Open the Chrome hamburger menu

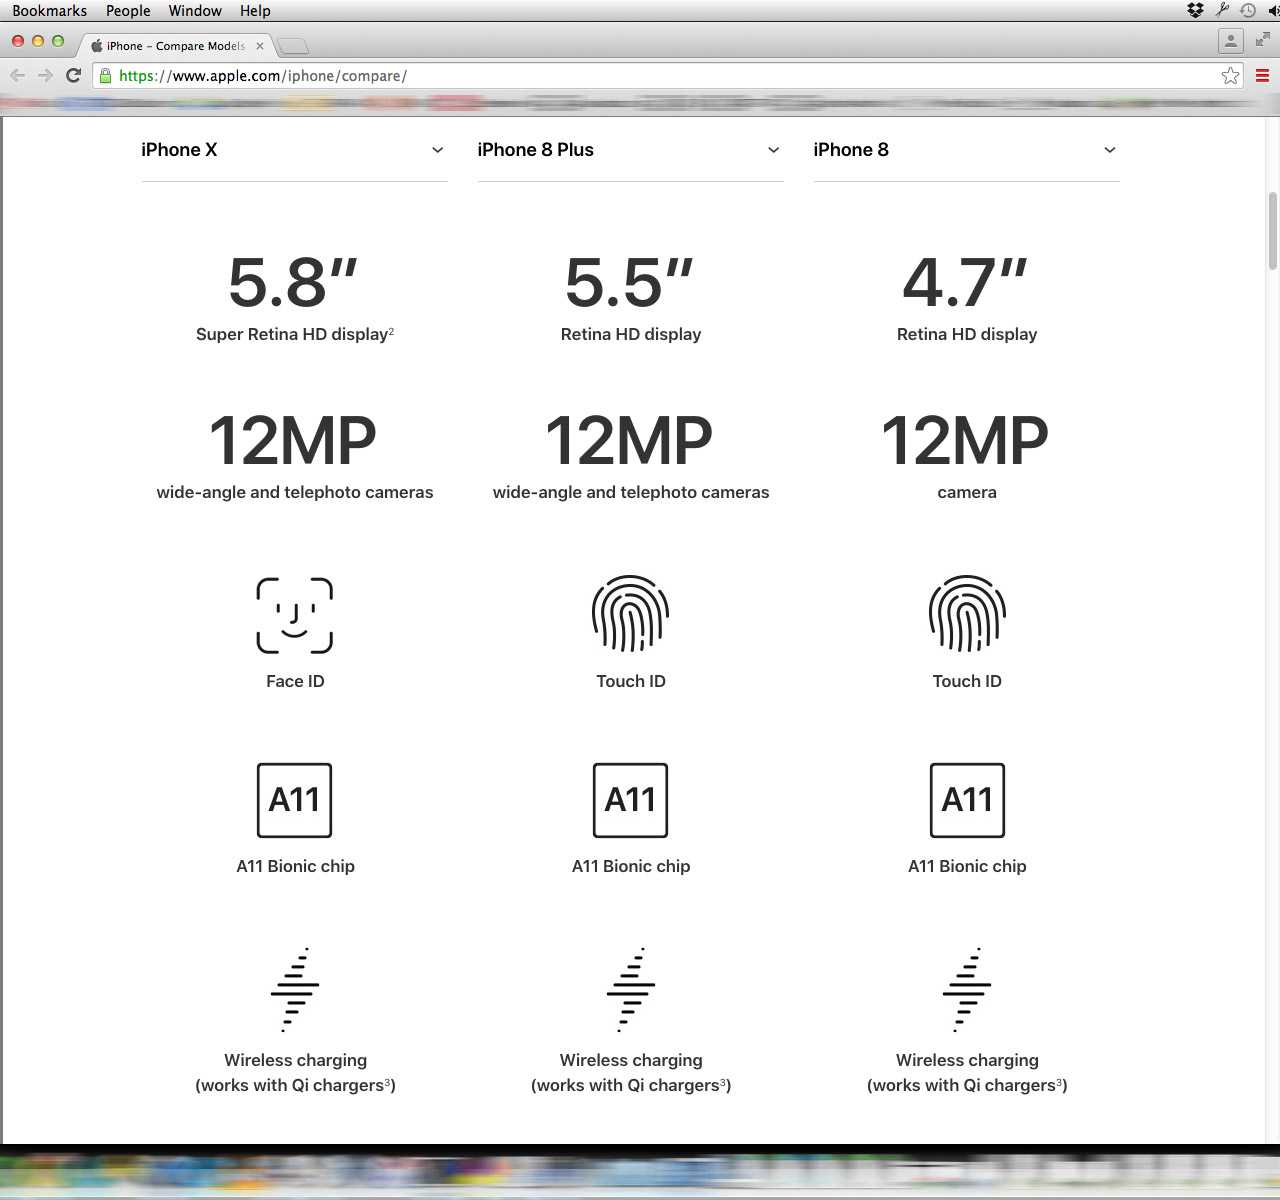(1262, 76)
